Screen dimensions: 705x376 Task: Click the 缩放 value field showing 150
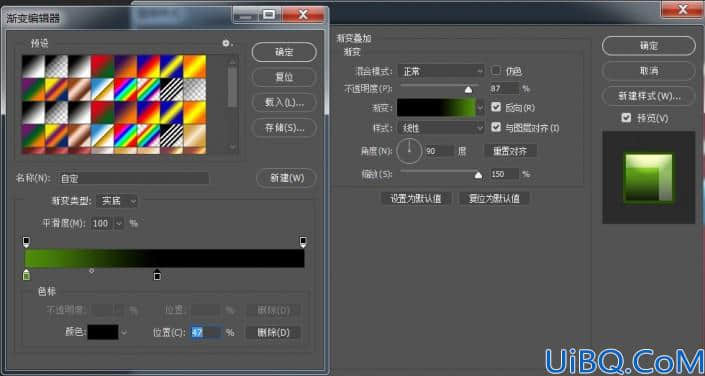click(504, 174)
